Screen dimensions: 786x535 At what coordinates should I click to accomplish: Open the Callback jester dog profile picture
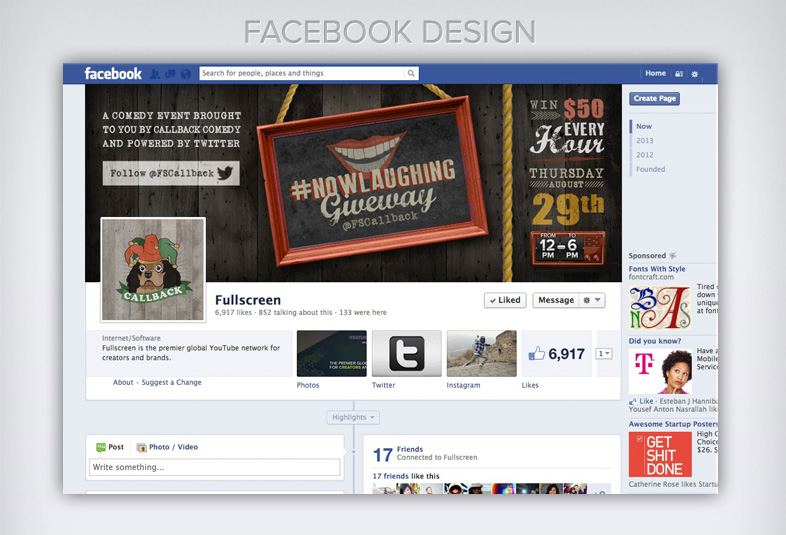(153, 269)
